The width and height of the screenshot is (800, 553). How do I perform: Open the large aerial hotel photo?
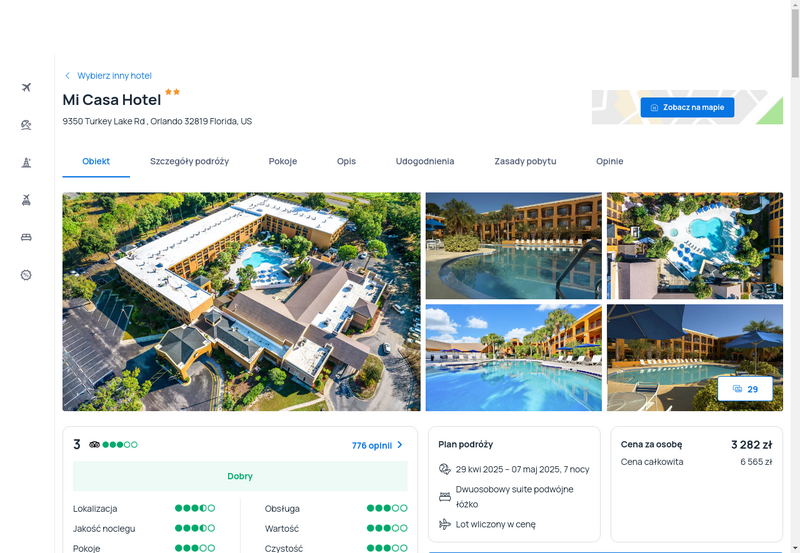tap(241, 301)
